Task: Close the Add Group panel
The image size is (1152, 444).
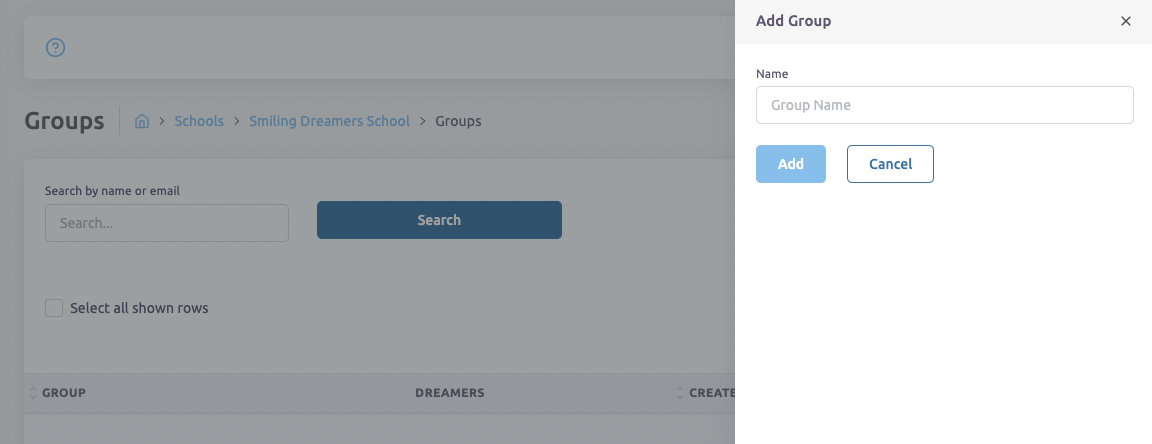Action: pyautogui.click(x=1125, y=21)
